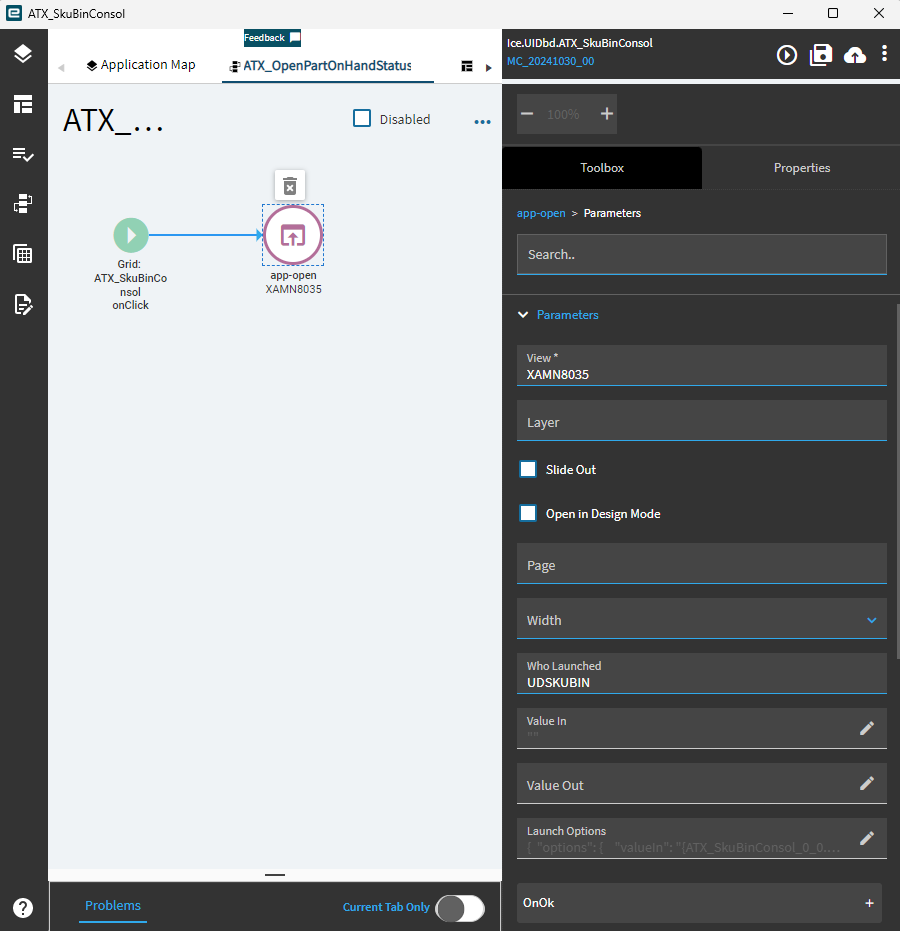Screen dimensions: 900x931
Task: Check the Disabled checkbox
Action: coord(362,118)
